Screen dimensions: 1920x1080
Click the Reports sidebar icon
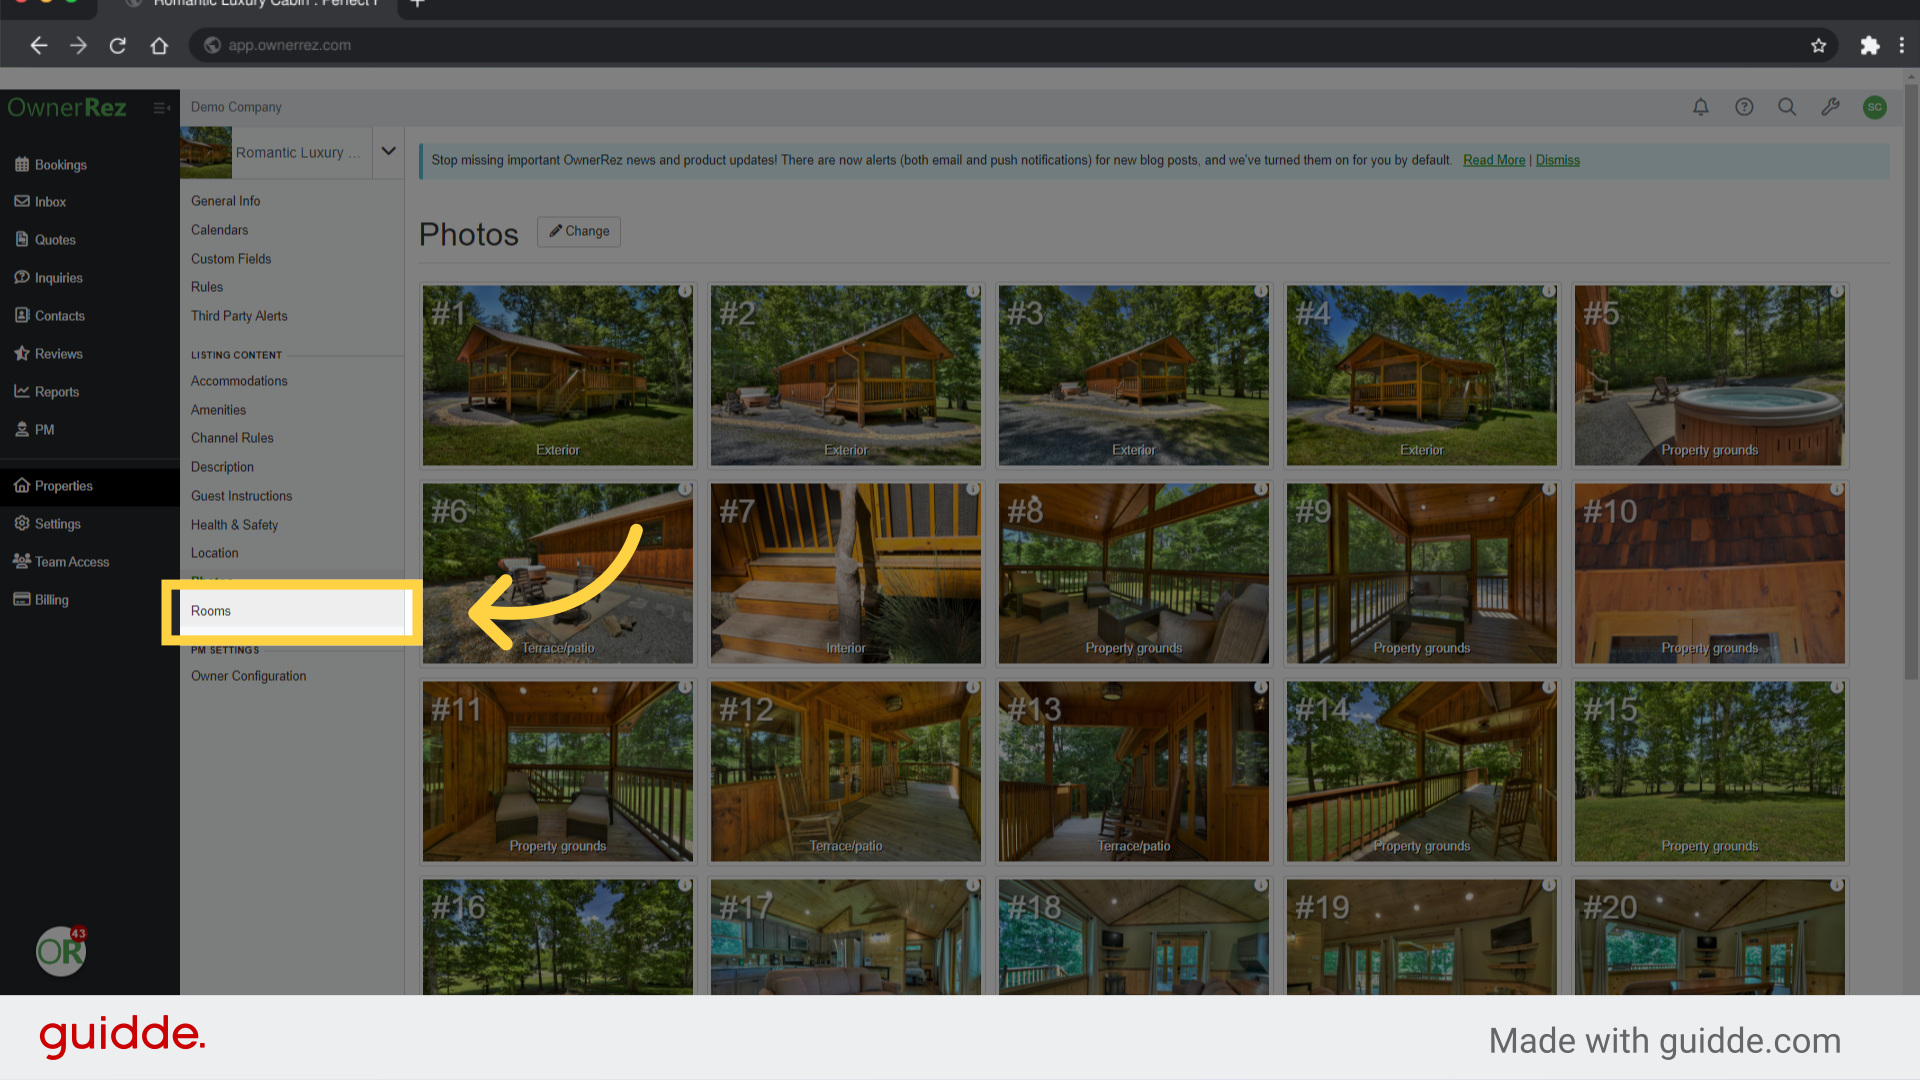point(56,391)
